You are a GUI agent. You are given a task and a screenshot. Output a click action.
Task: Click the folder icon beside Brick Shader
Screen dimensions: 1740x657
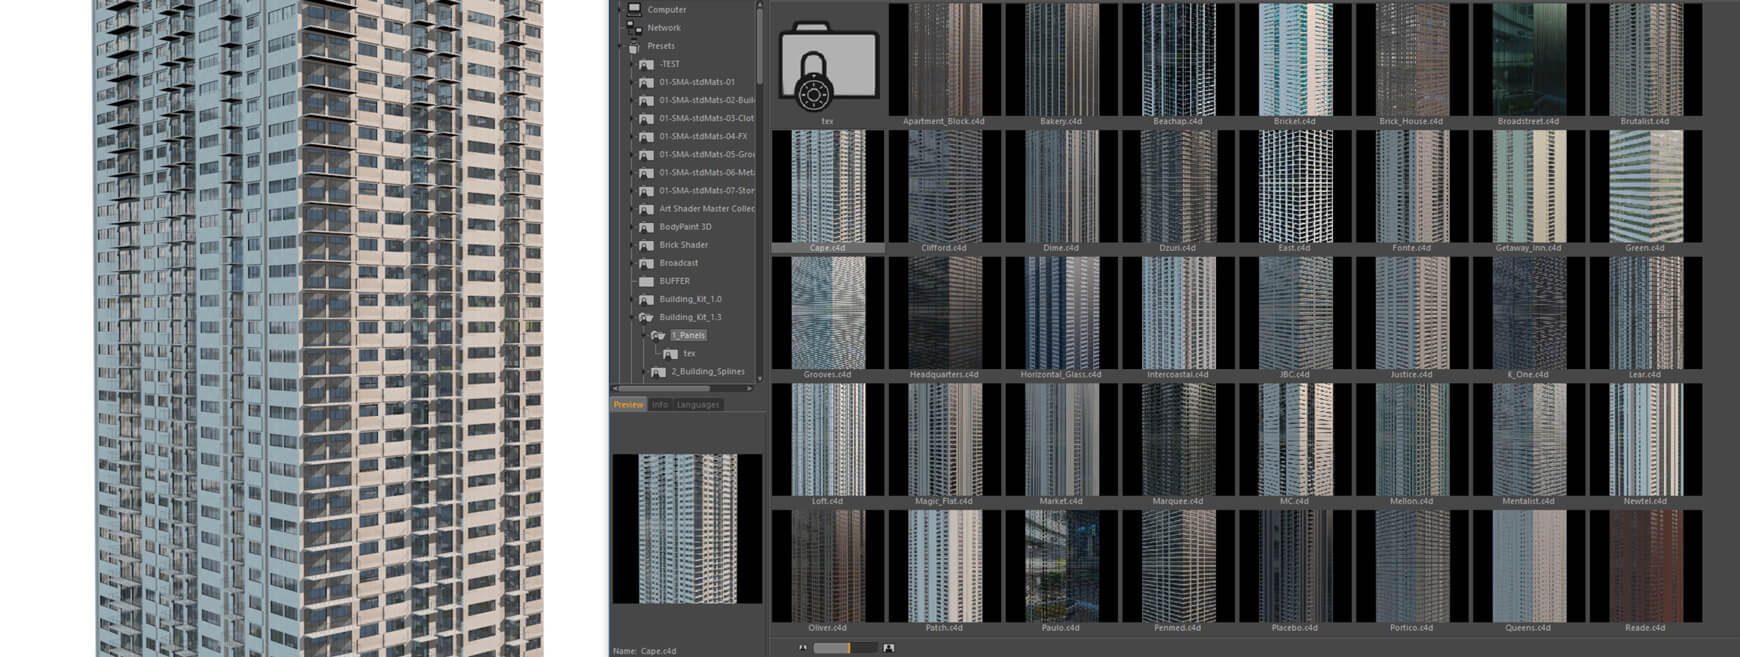(646, 245)
